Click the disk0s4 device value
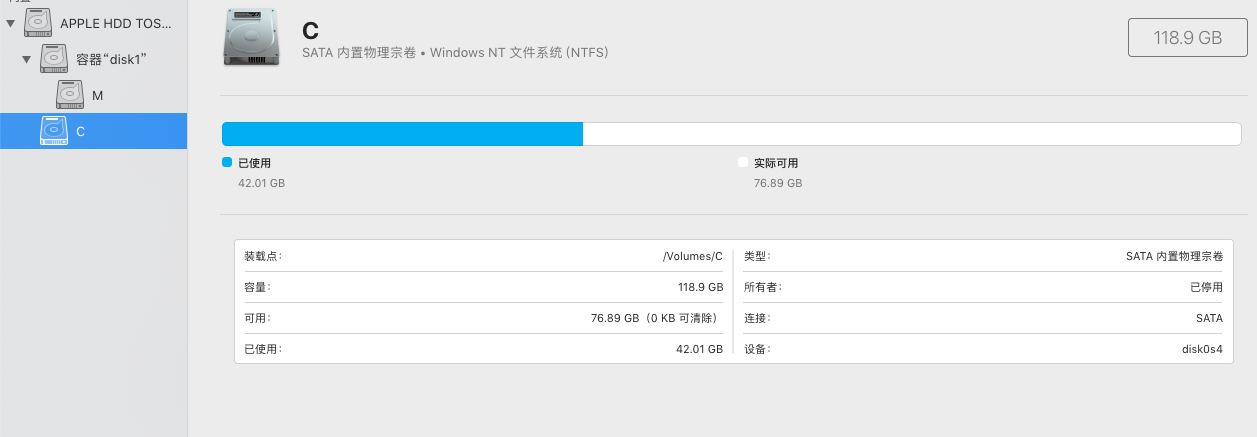 point(1202,349)
